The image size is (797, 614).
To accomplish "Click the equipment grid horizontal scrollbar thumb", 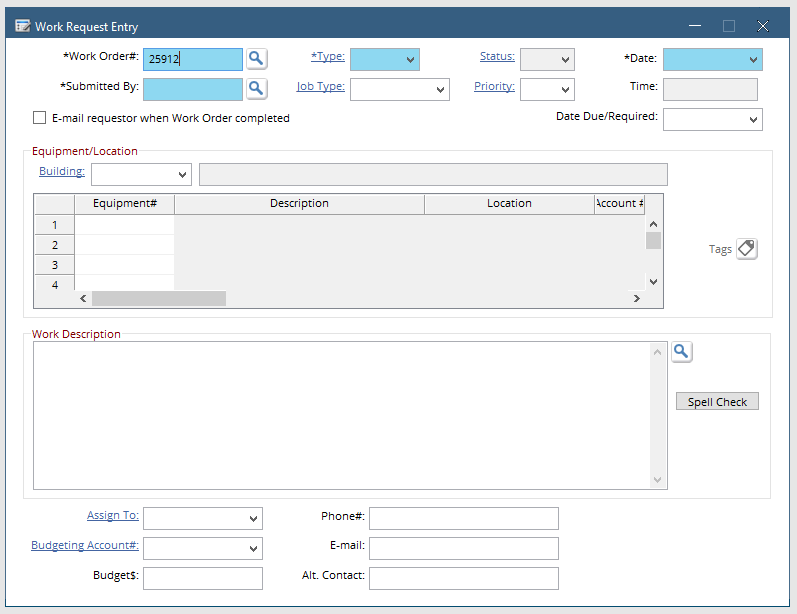I will coord(159,299).
